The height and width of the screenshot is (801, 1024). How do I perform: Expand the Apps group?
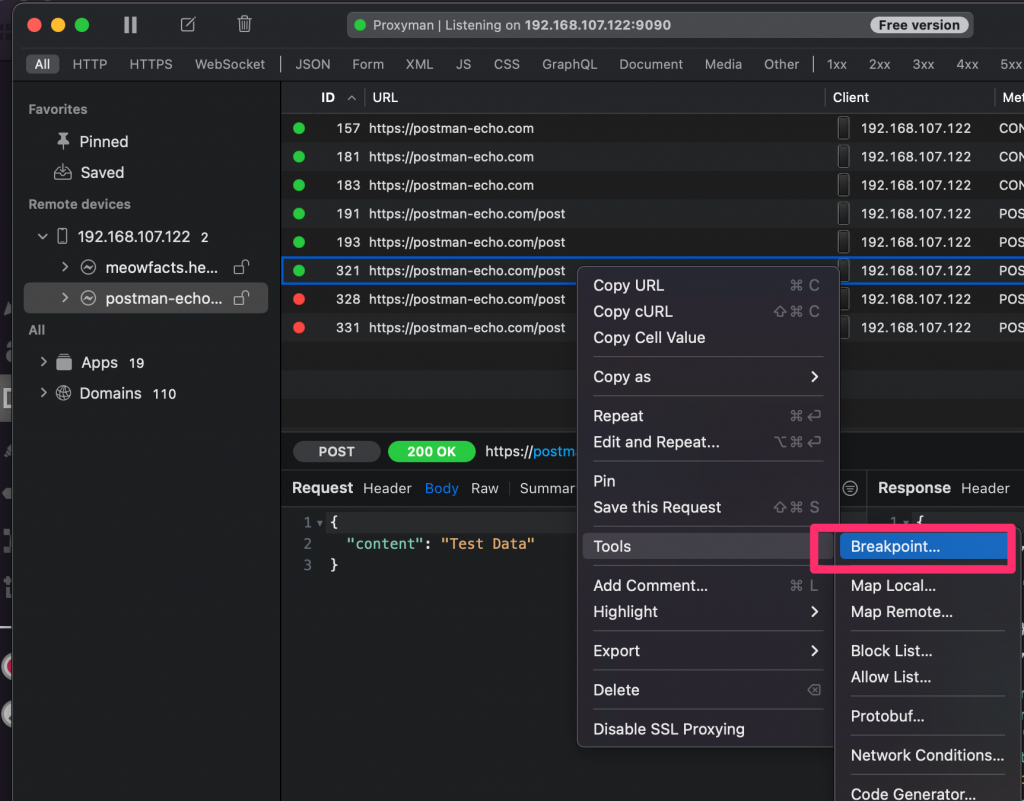tap(43, 362)
